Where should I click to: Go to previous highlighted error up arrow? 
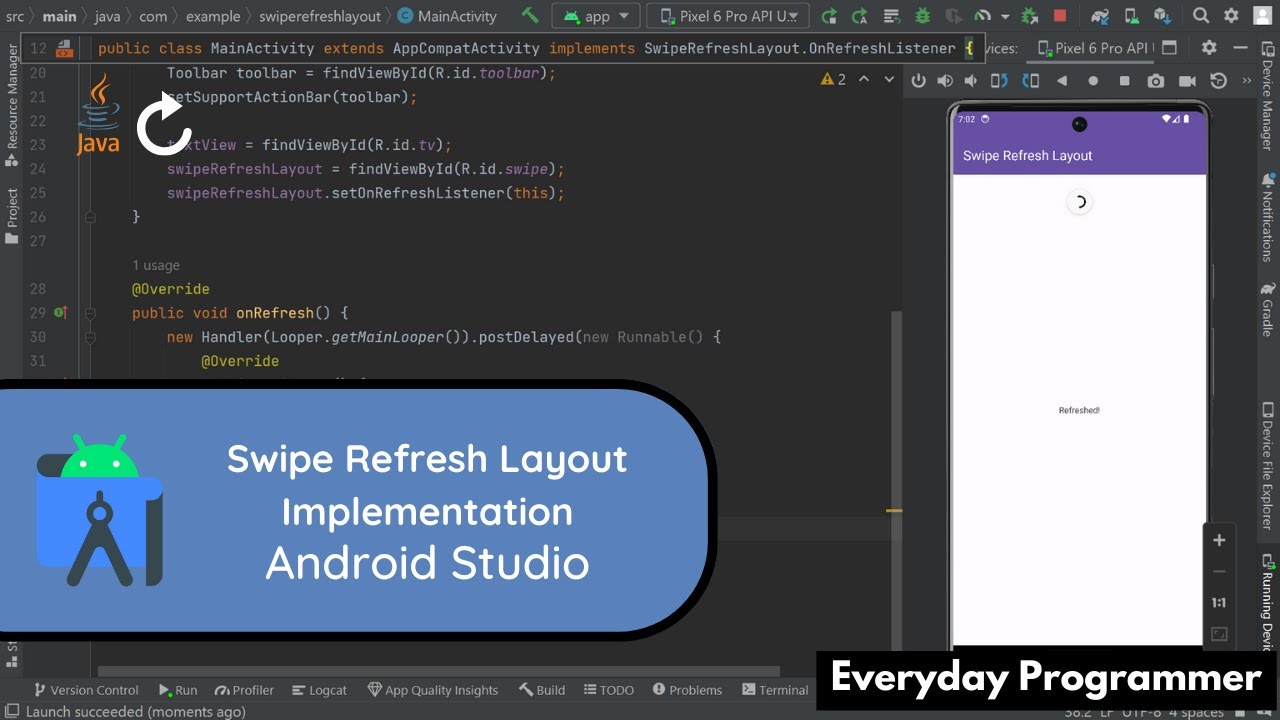pos(864,79)
